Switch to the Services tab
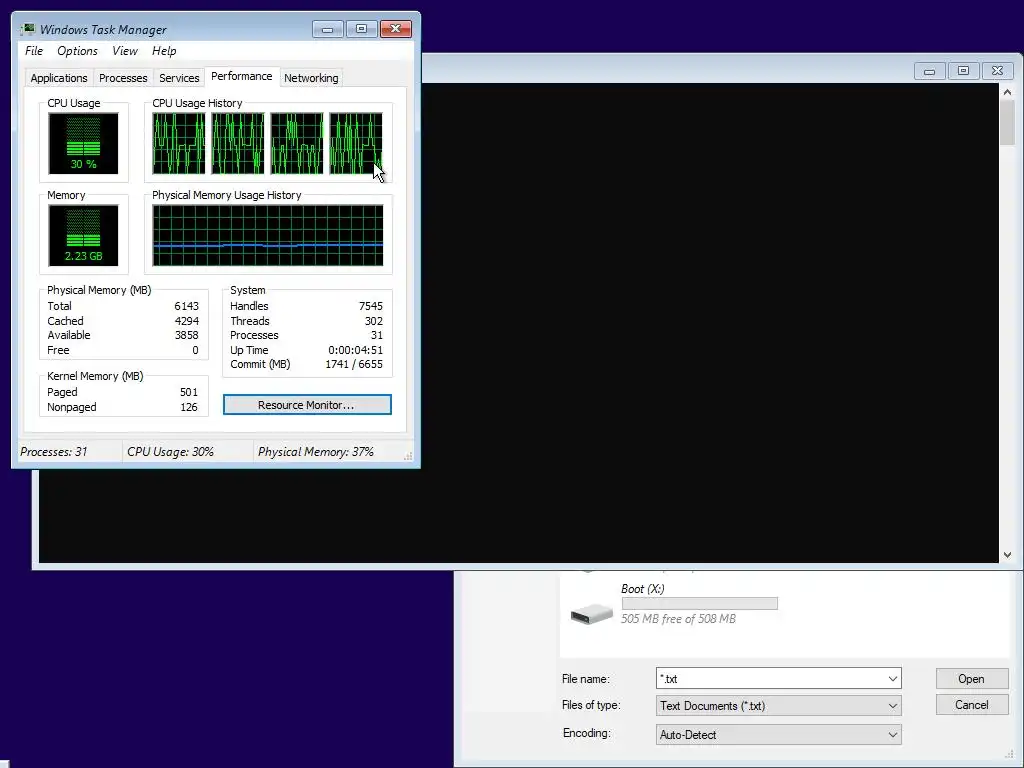1024x768 pixels. (179, 78)
